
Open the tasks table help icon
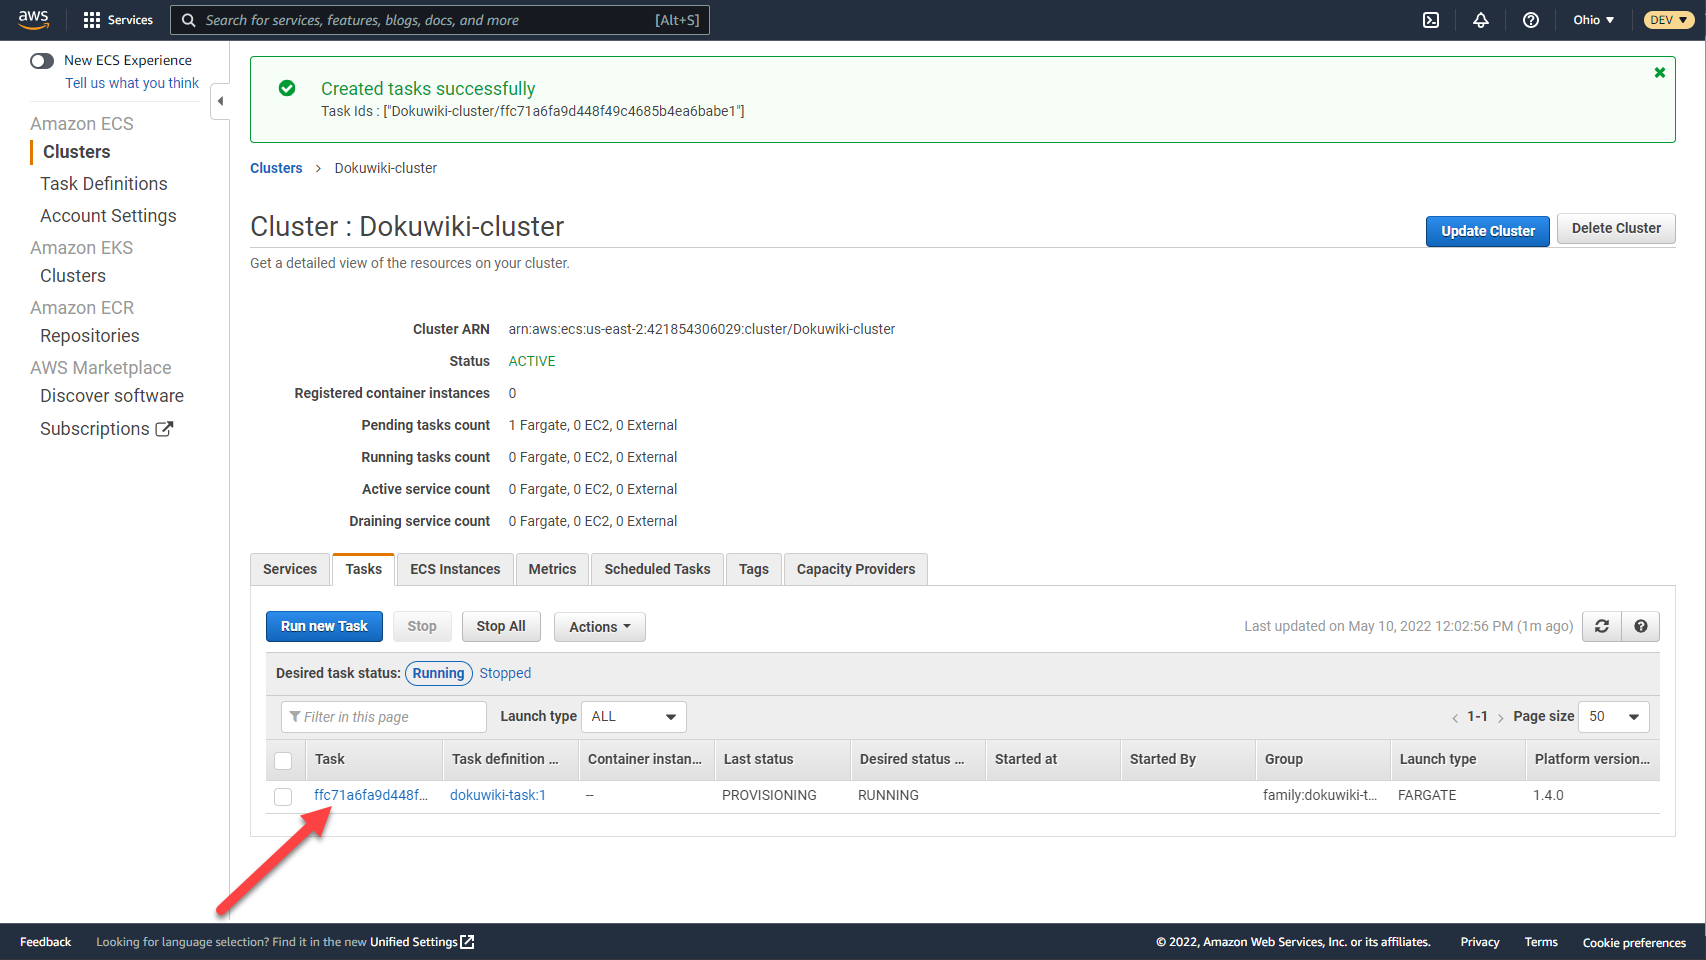pyautogui.click(x=1641, y=626)
